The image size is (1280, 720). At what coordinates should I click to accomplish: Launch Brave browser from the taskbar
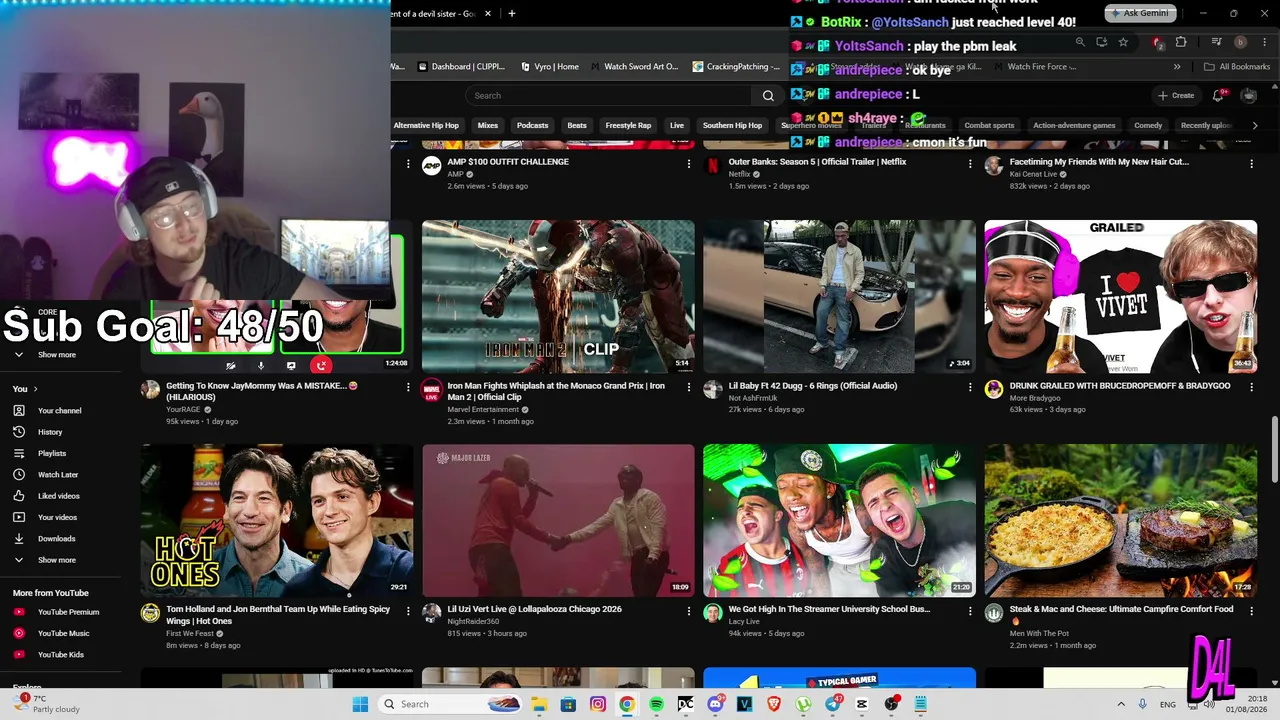pos(774,704)
